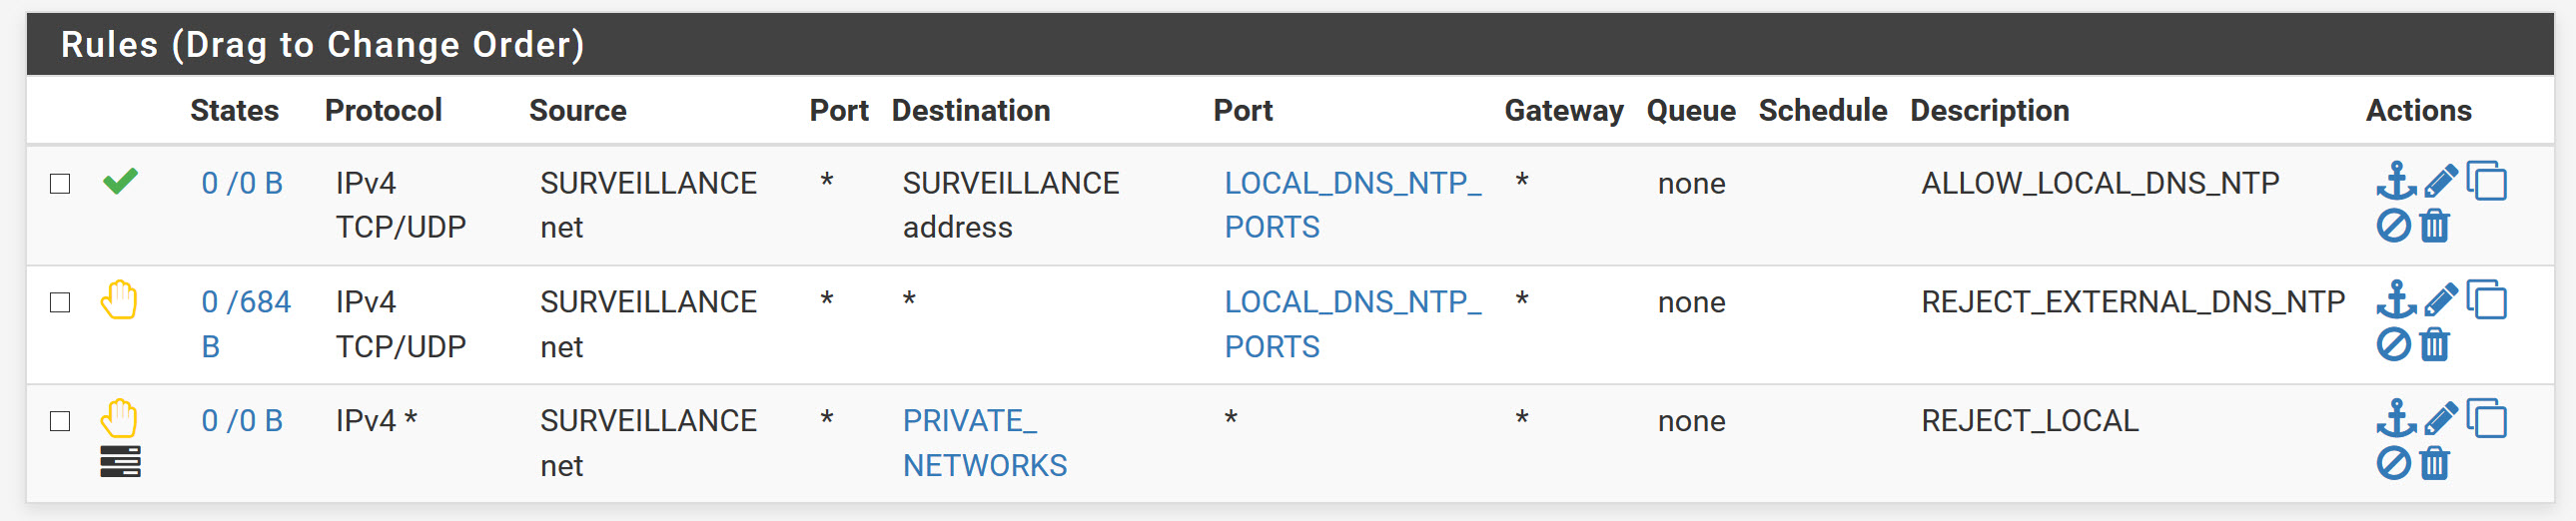Disable the ALLOW_LOCAL_DNS_NTP rule
Image resolution: width=2576 pixels, height=521 pixels.
pyautogui.click(x=2393, y=226)
